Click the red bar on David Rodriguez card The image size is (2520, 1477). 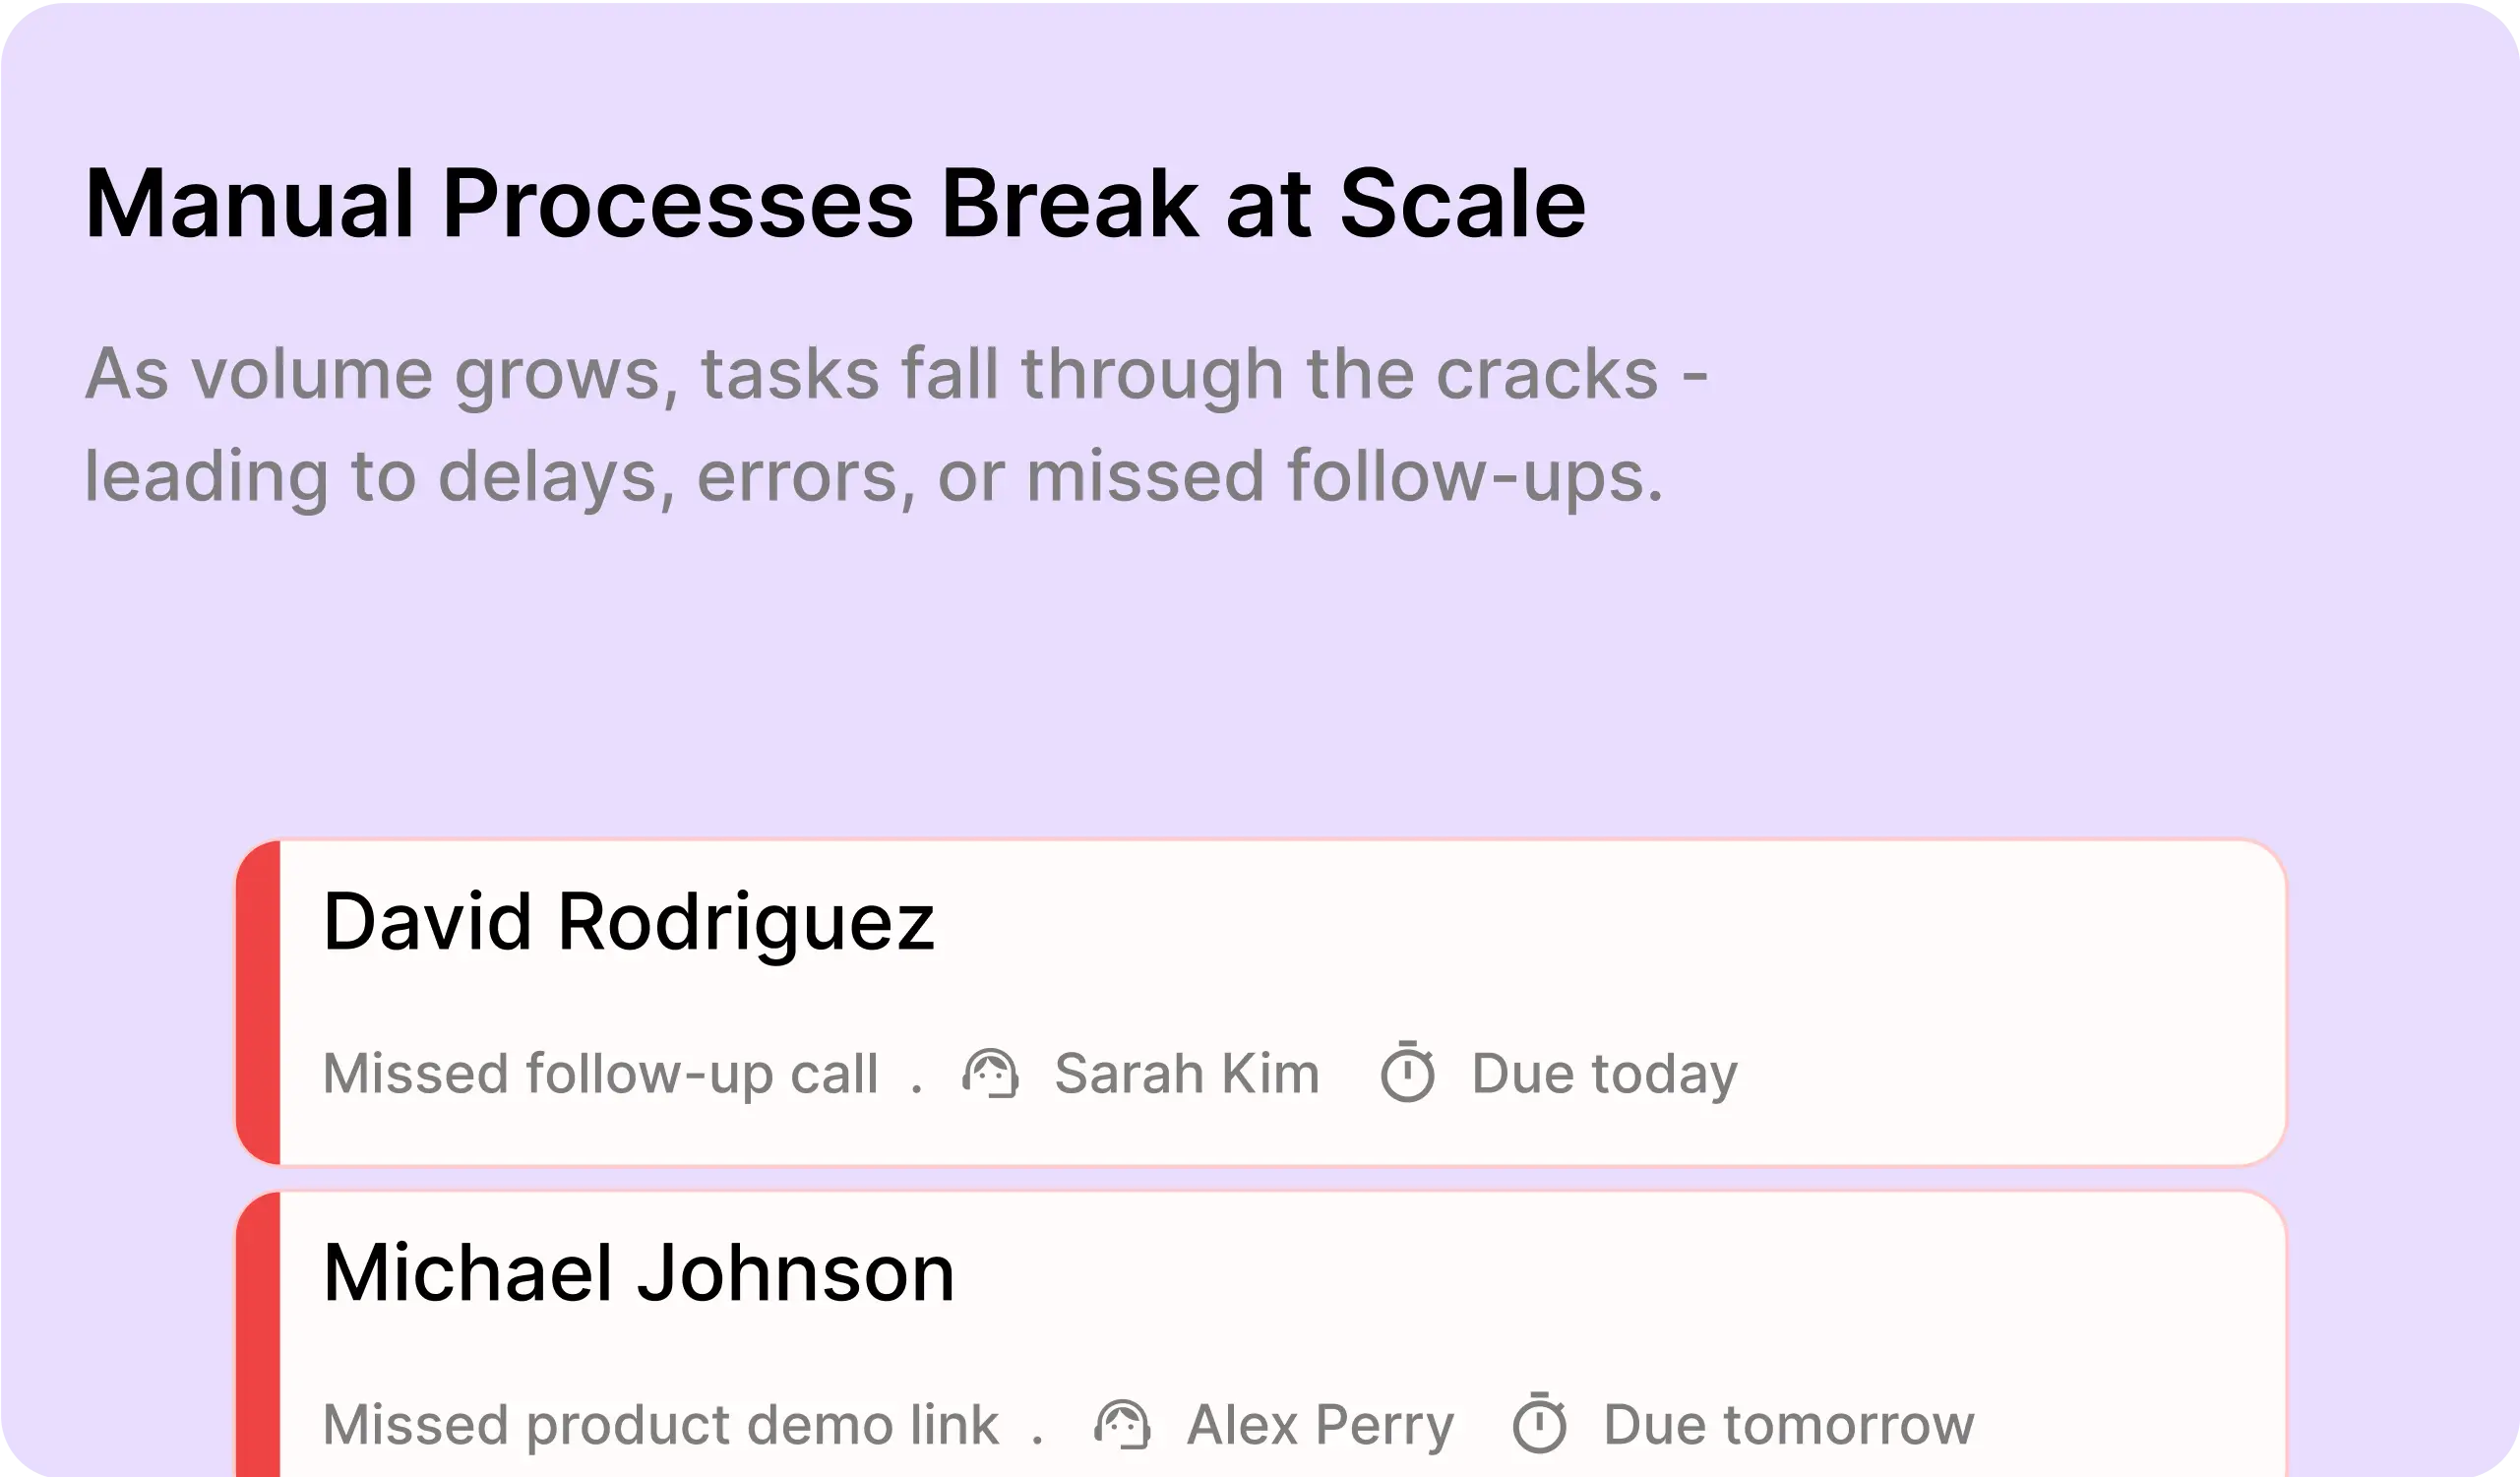(258, 1003)
